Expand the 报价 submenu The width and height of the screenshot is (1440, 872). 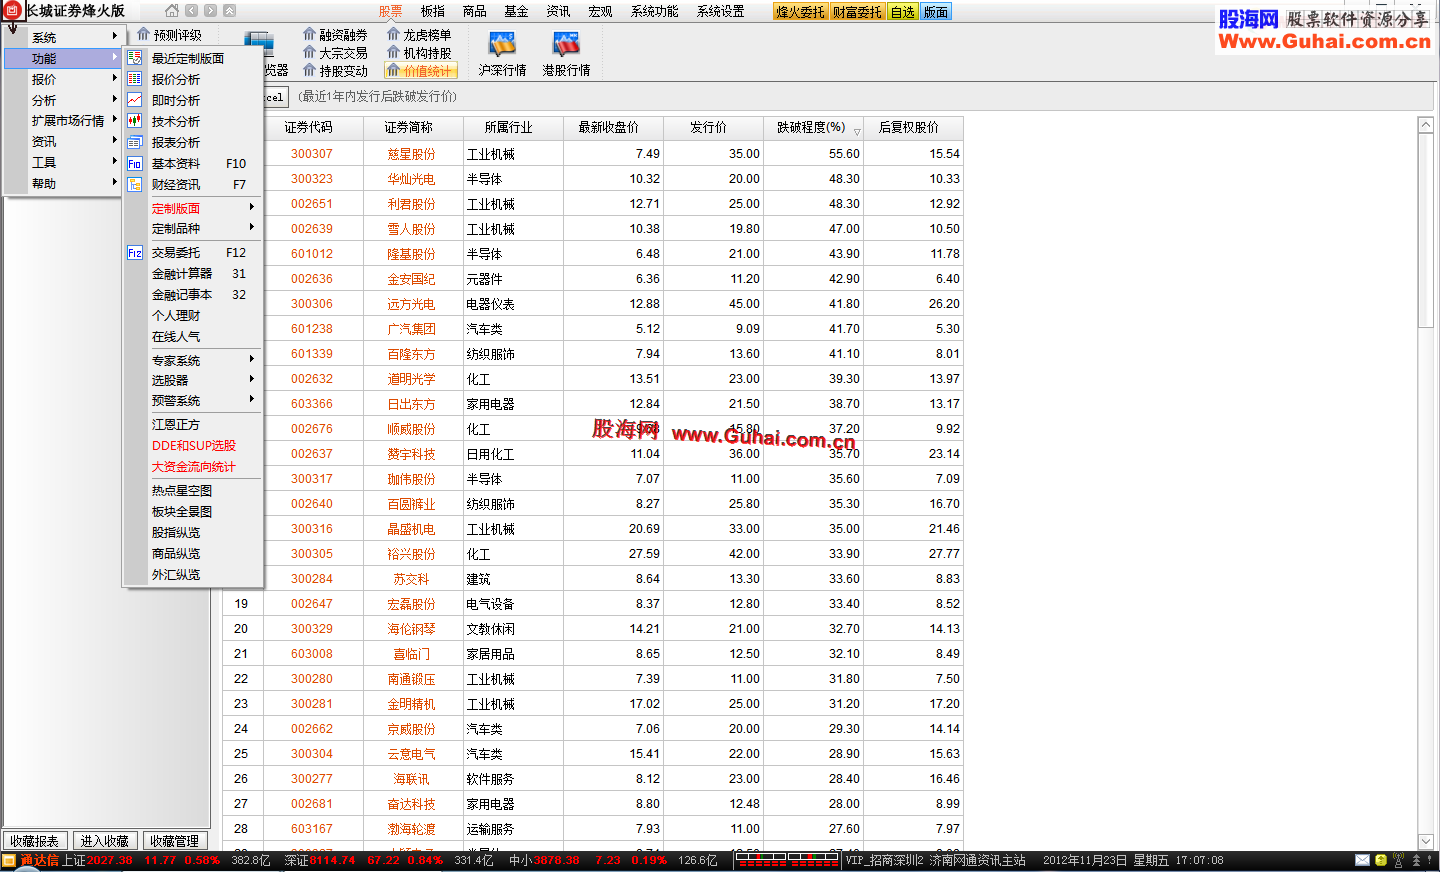click(62, 79)
